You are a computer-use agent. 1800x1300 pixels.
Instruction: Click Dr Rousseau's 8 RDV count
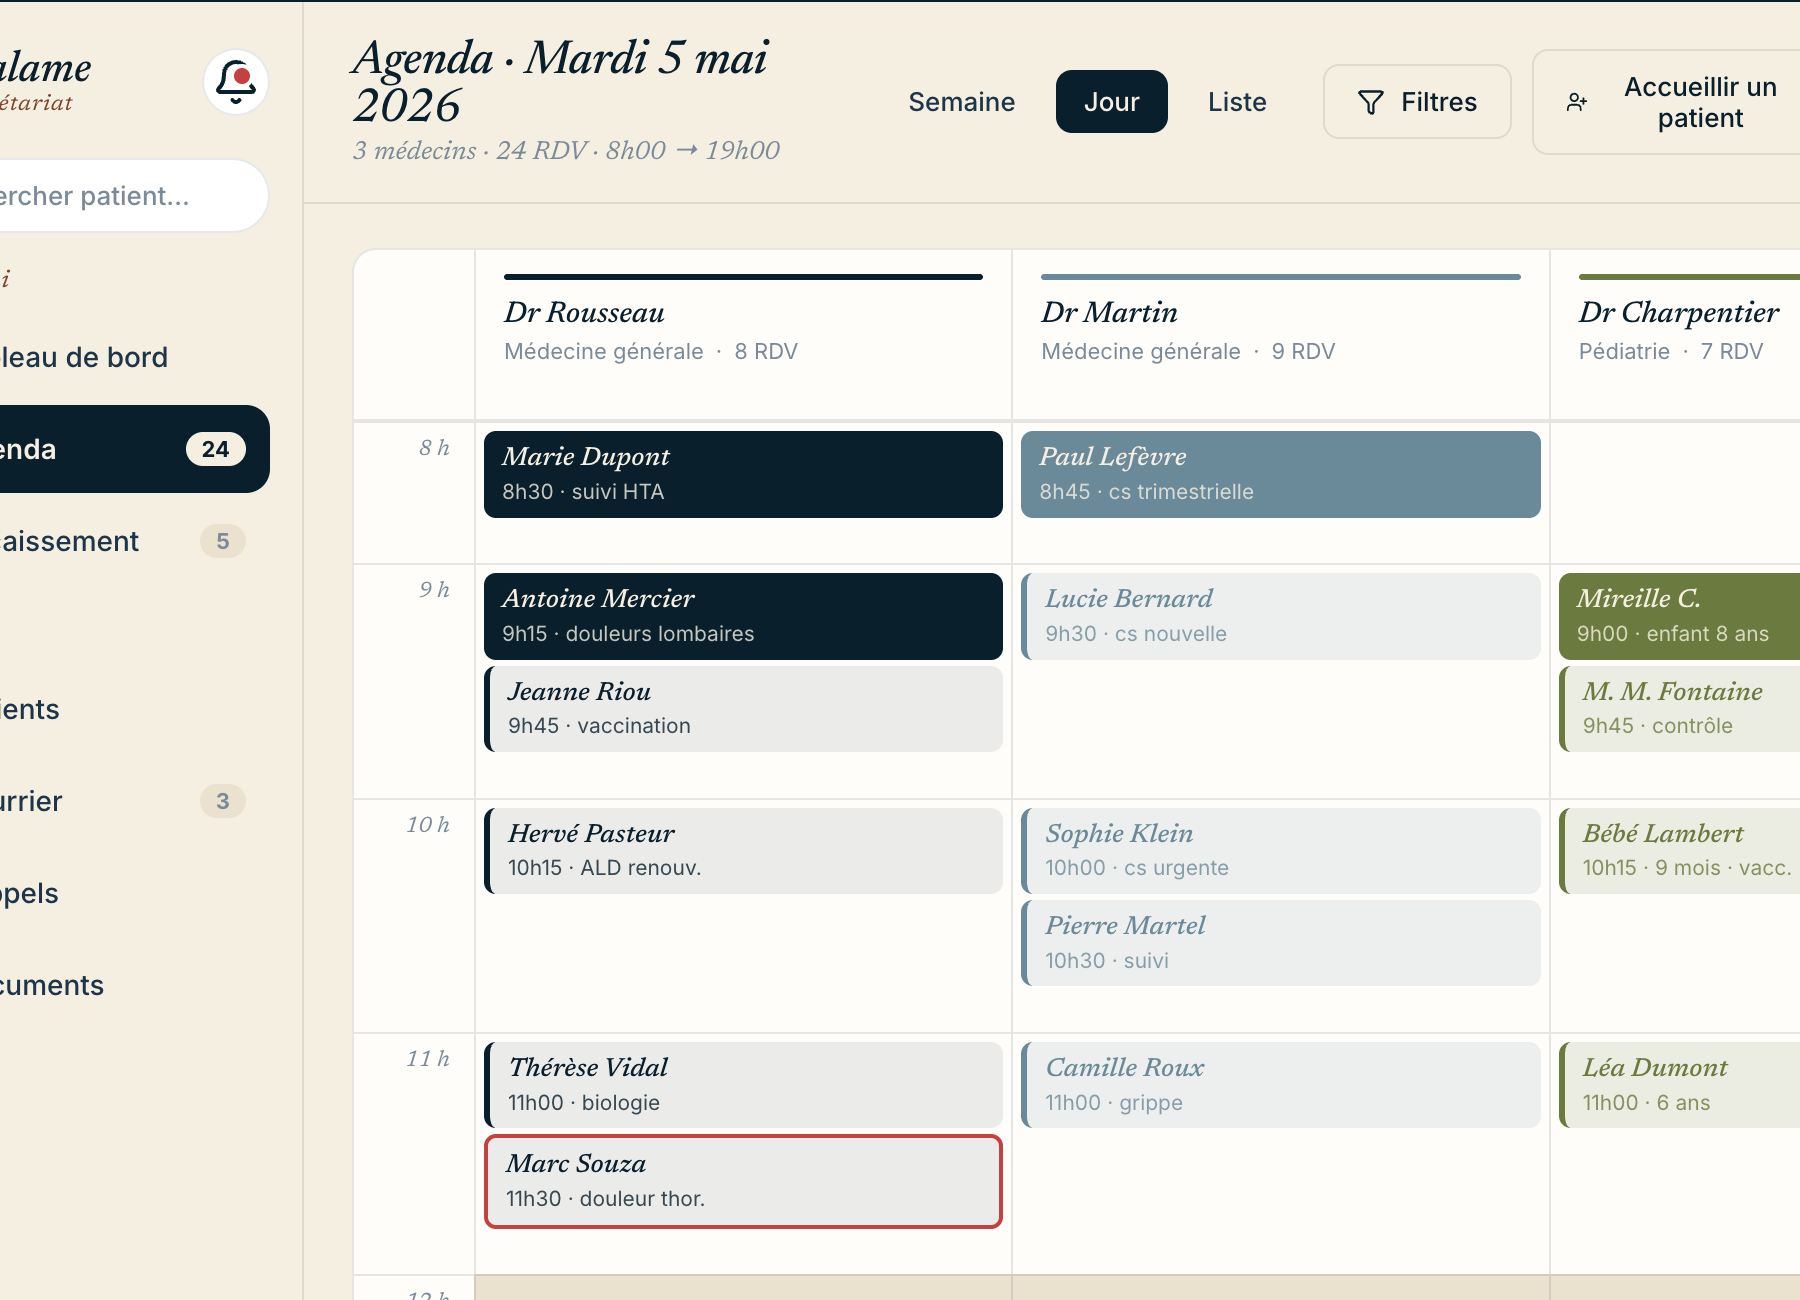point(766,351)
